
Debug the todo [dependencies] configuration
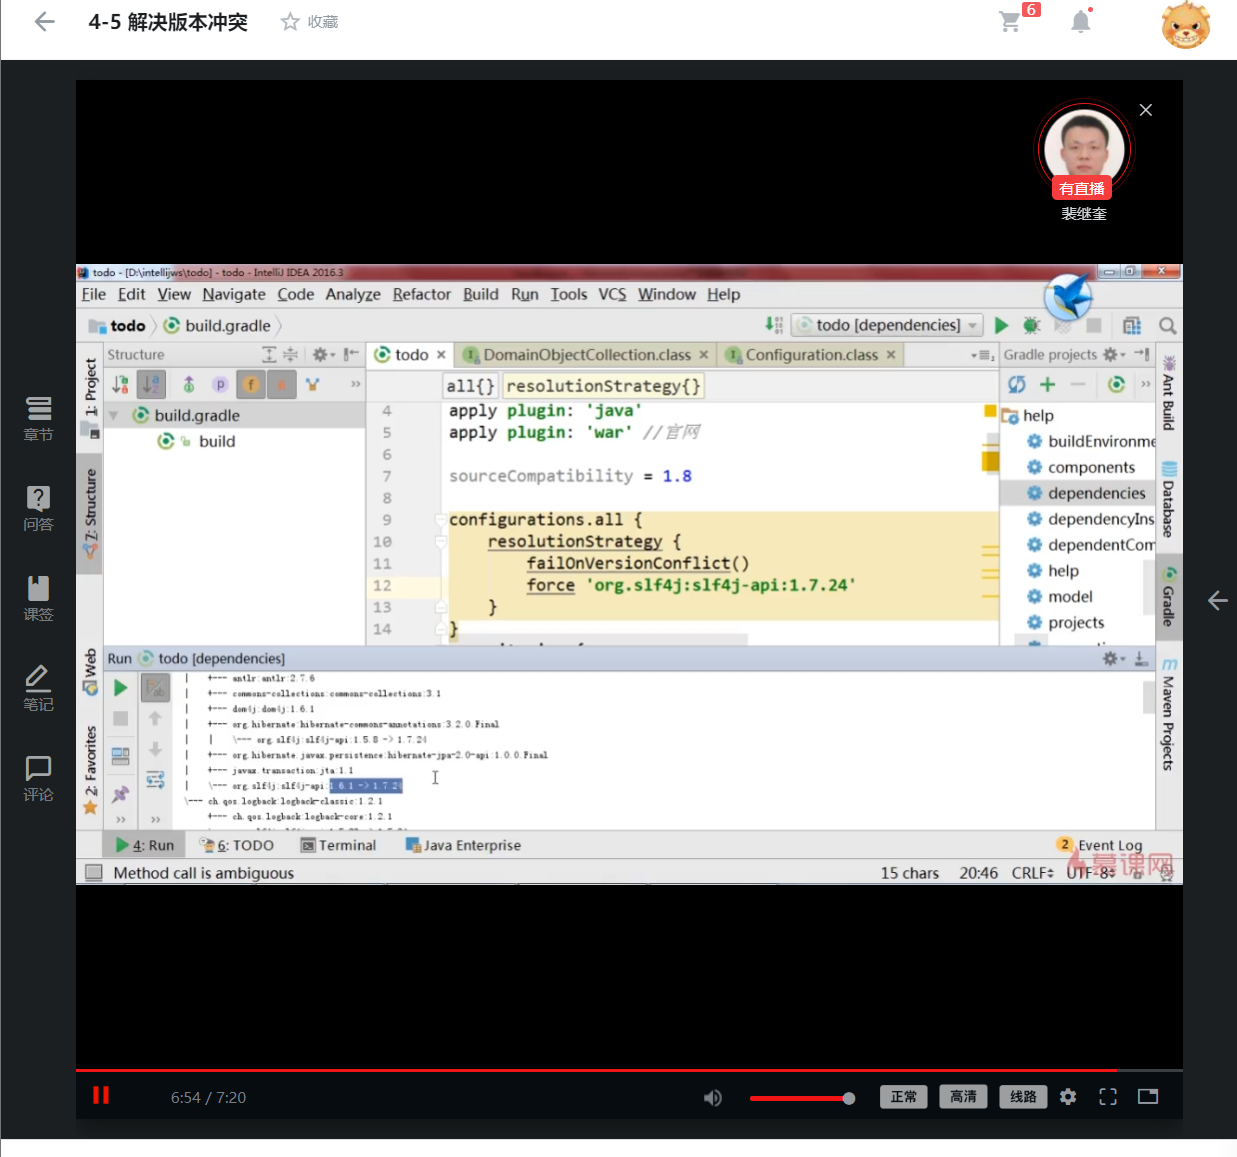(1032, 325)
